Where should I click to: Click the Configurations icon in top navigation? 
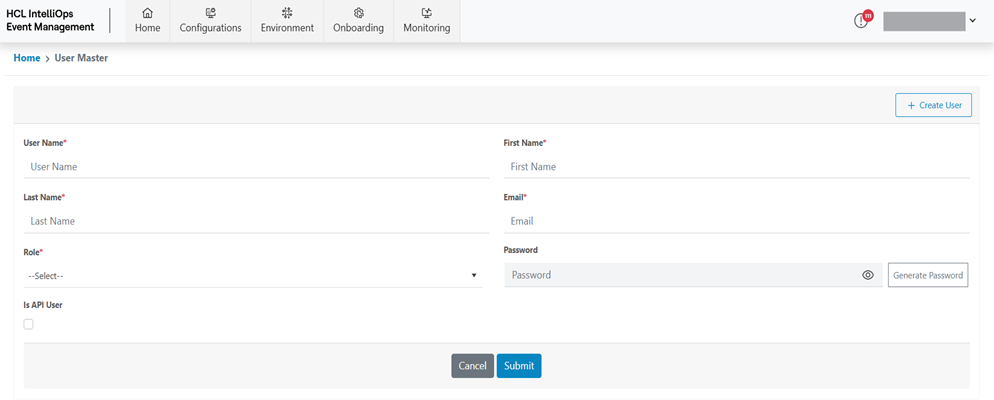(x=210, y=13)
